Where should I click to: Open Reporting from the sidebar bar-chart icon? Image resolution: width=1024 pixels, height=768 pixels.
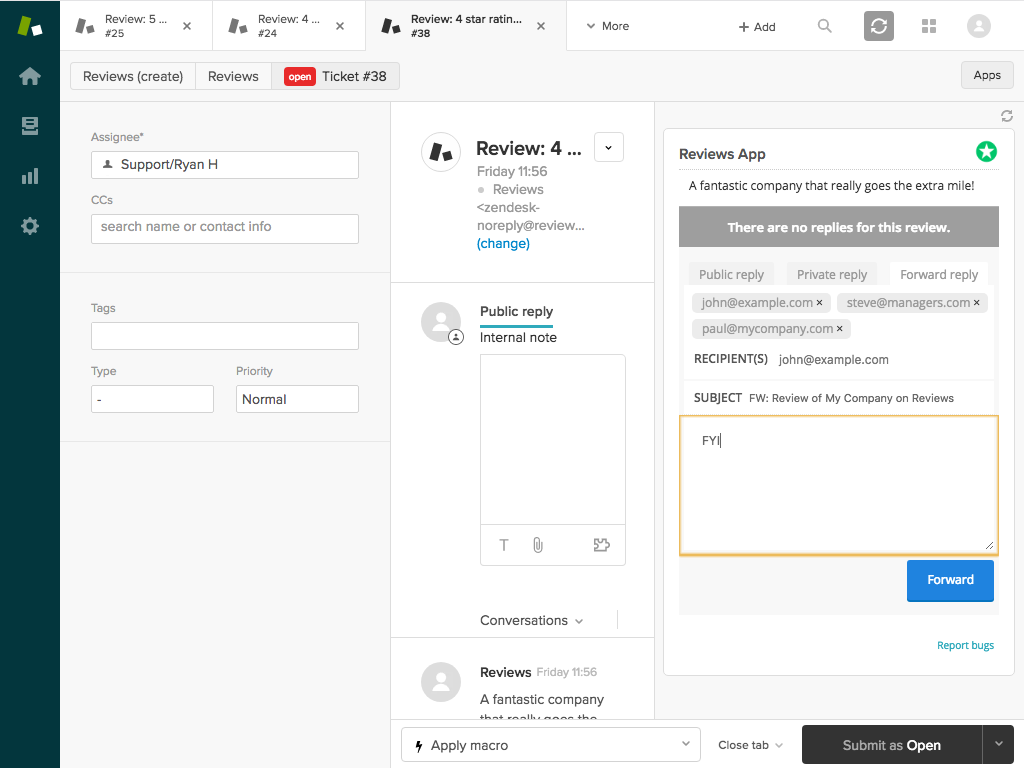(29, 175)
